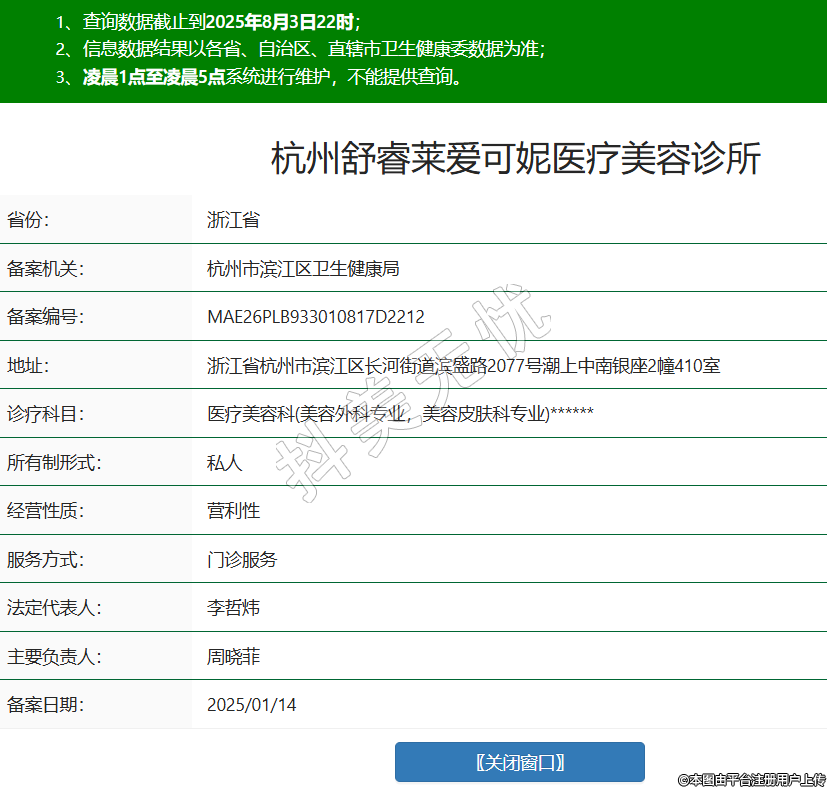827x787 pixels.
Task: Click the clinic name heading 杭州舒睿莱爱可妮医疗美容诊所
Action: tap(516, 159)
